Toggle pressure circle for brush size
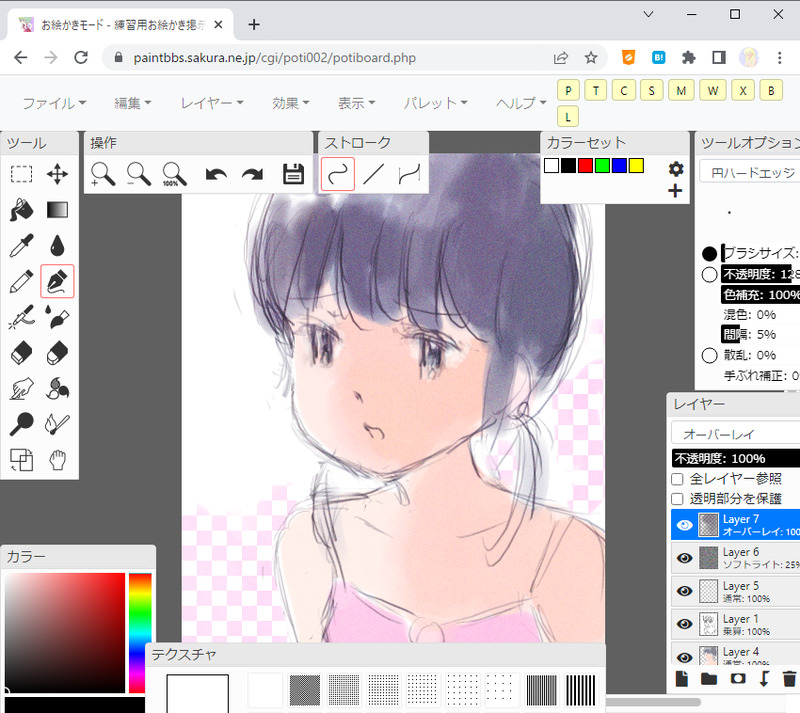The image size is (800, 713). pyautogui.click(x=709, y=253)
